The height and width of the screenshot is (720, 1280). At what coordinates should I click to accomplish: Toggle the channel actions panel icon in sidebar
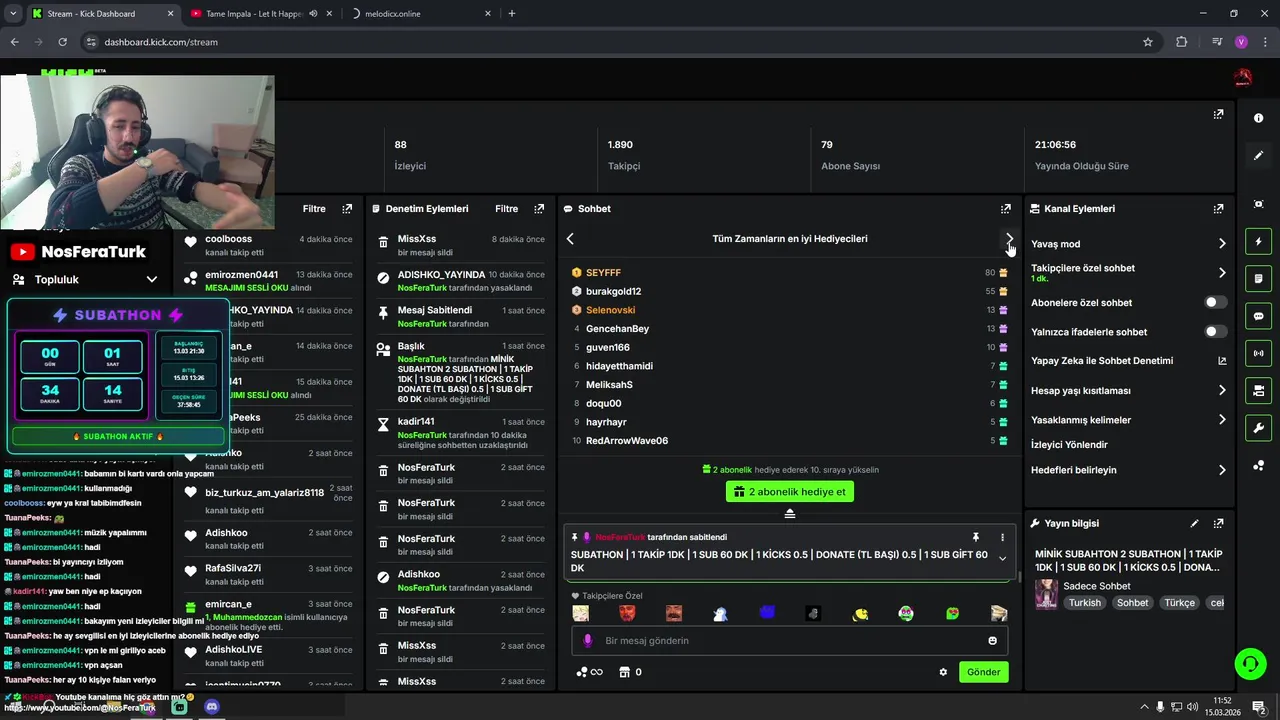(1258, 390)
